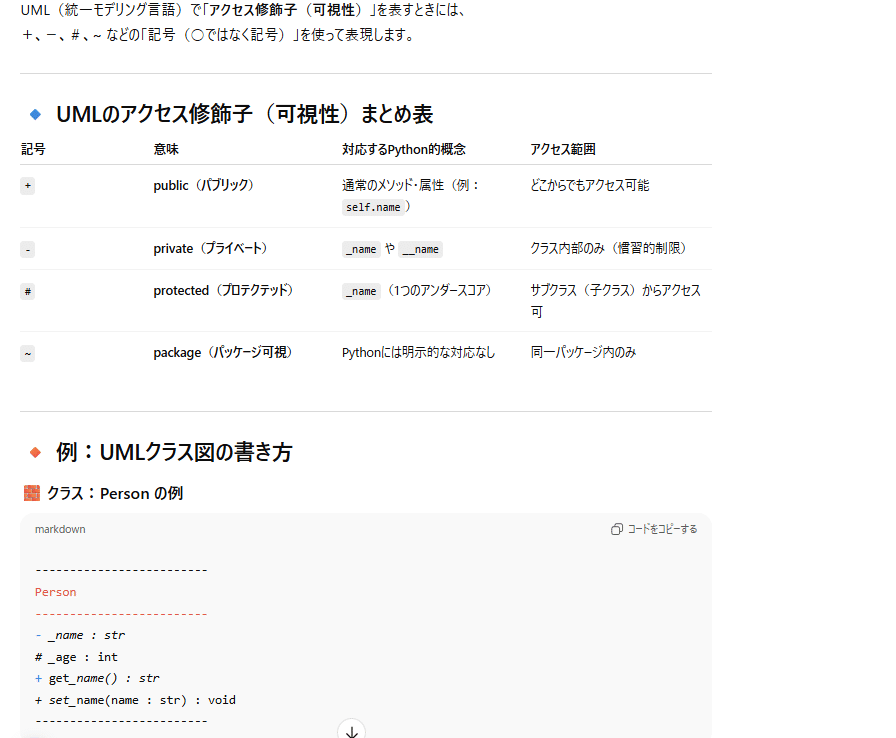Click the red diamond icon before UMLクラス図の書き方
Screen dimensions: 896x738
pos(38,452)
